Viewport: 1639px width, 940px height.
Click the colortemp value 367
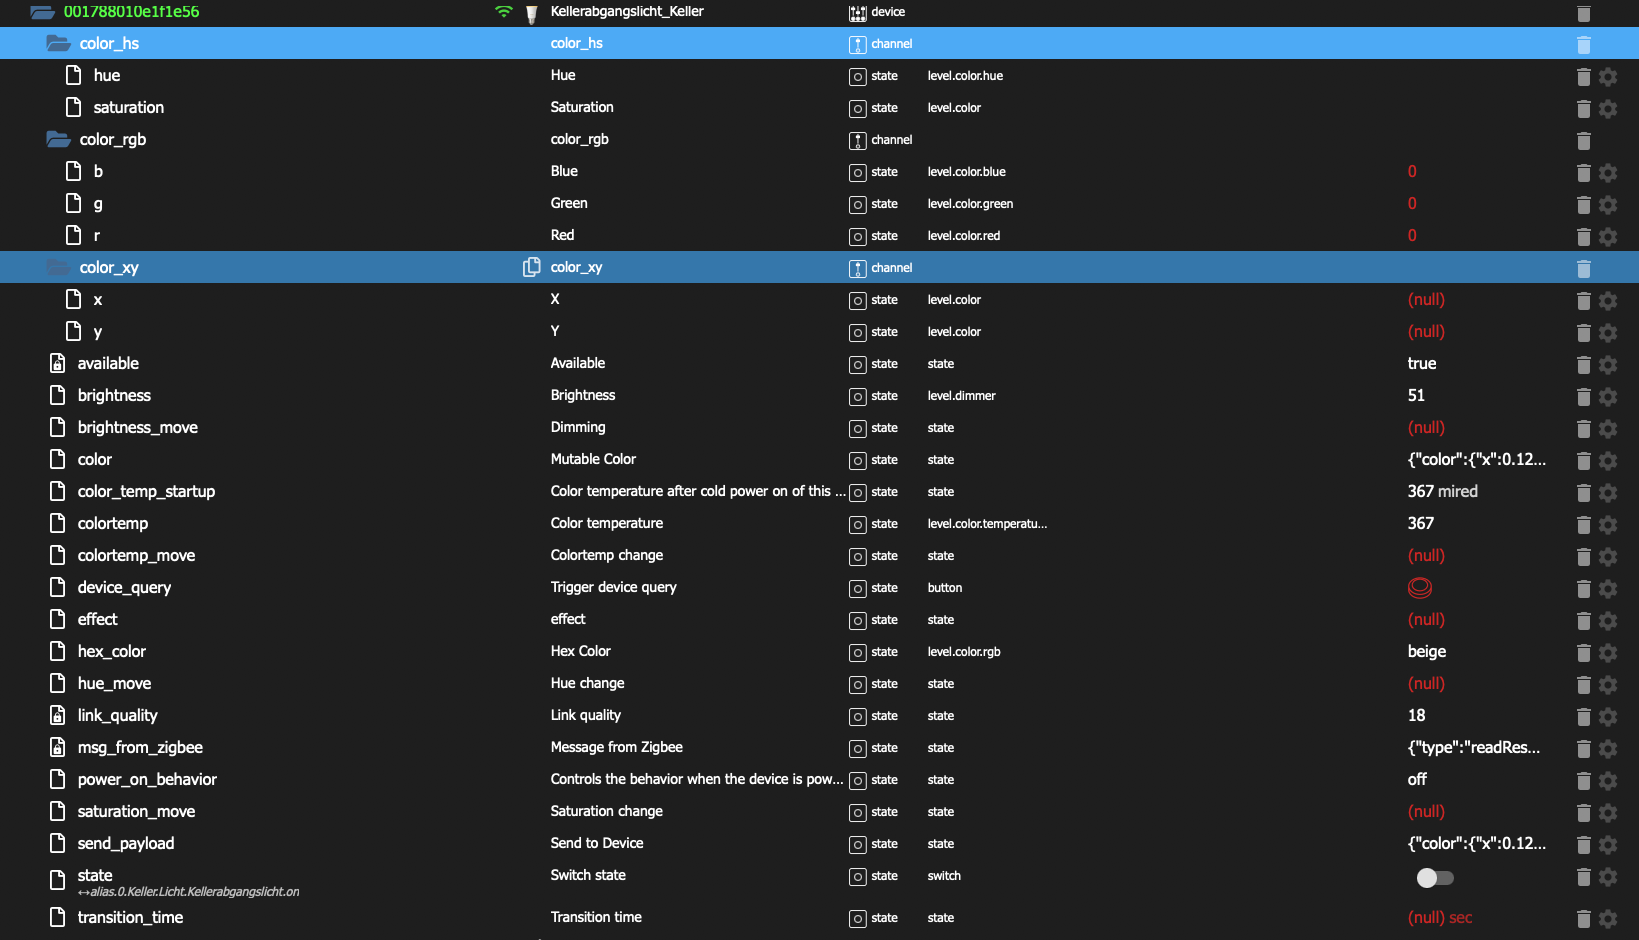click(1420, 524)
